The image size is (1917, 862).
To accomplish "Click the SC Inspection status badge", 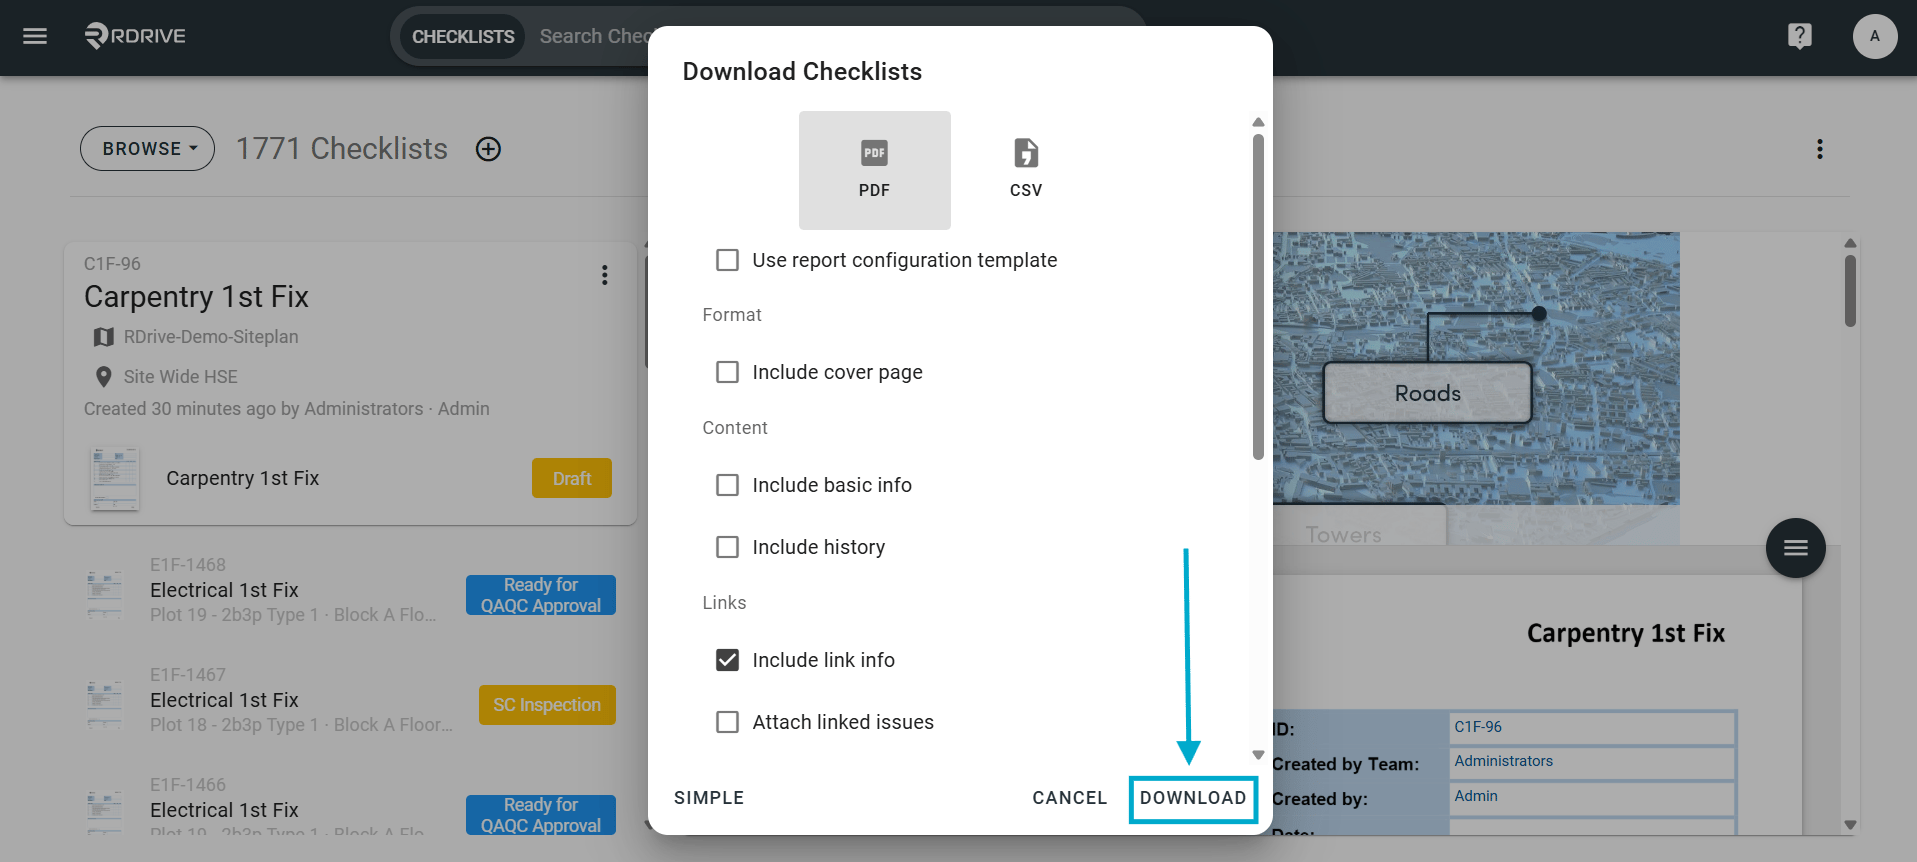I will click(x=547, y=705).
